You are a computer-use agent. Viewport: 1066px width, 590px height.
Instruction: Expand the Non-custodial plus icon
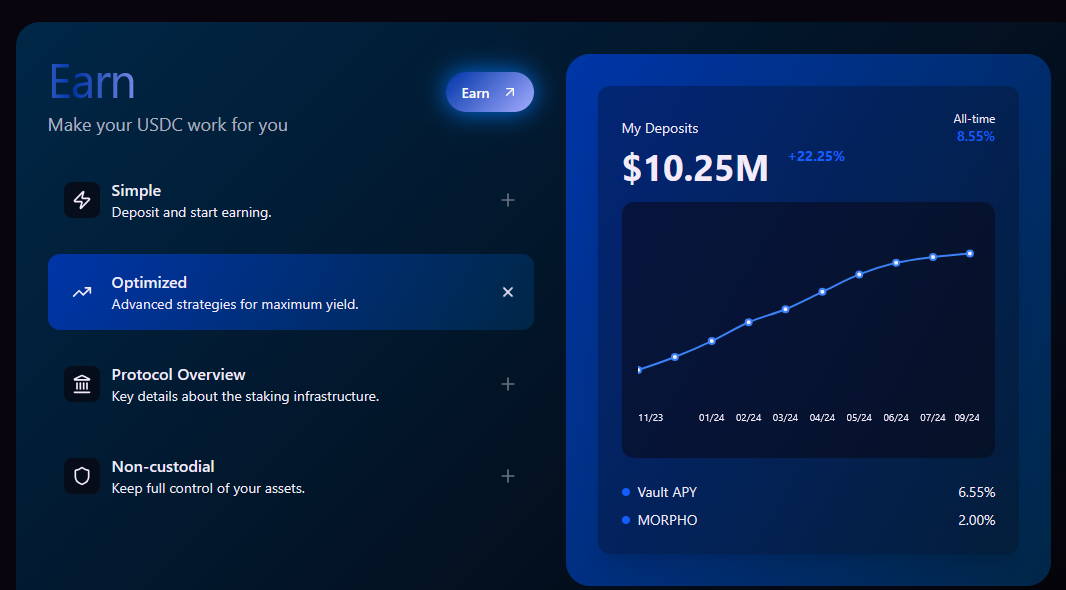click(508, 476)
